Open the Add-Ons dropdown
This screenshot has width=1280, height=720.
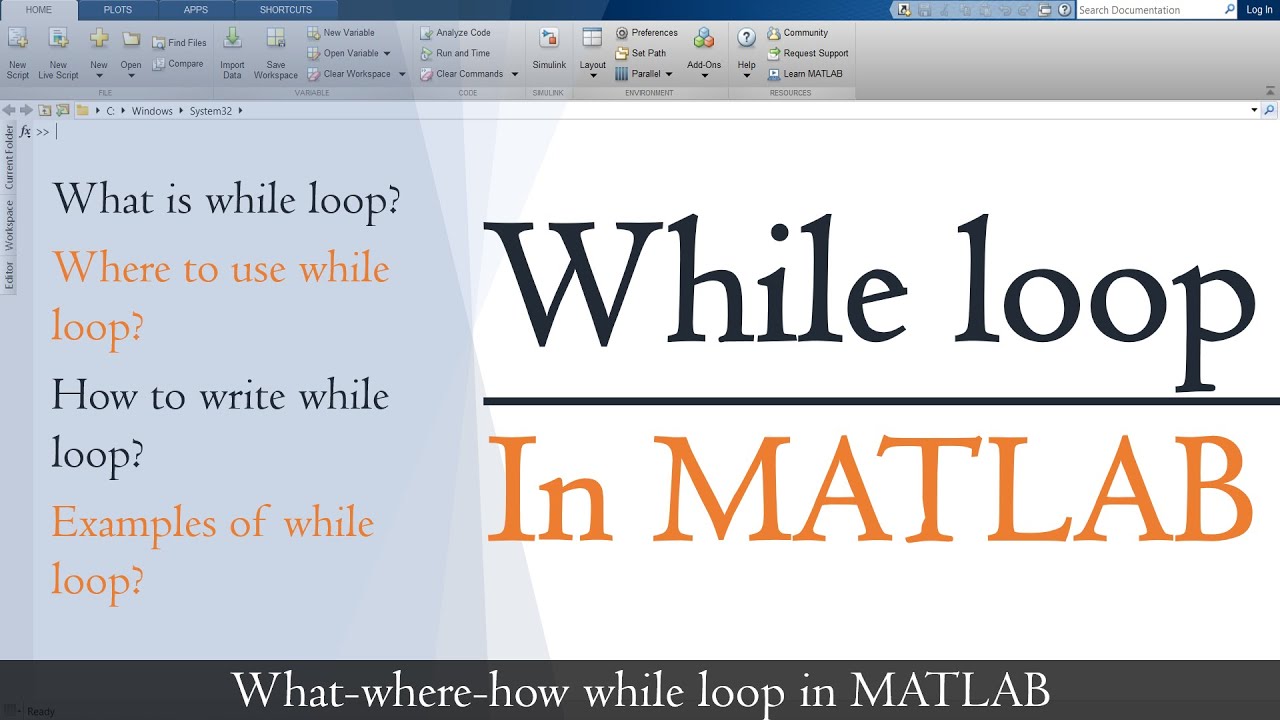point(704,75)
